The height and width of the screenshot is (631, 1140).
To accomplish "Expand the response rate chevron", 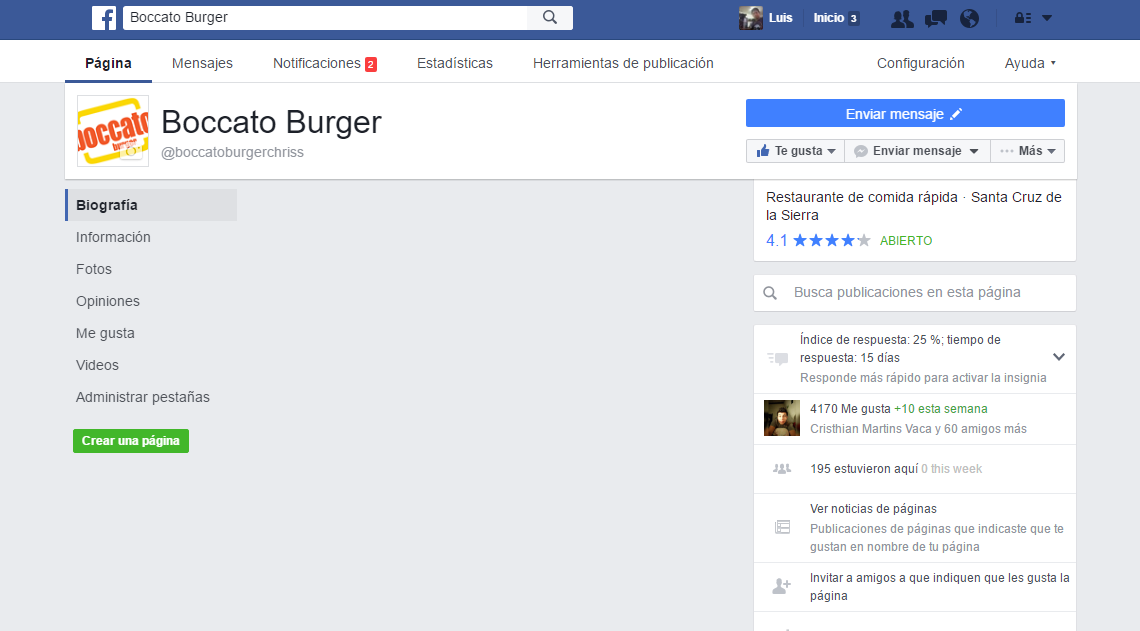I will 1059,357.
